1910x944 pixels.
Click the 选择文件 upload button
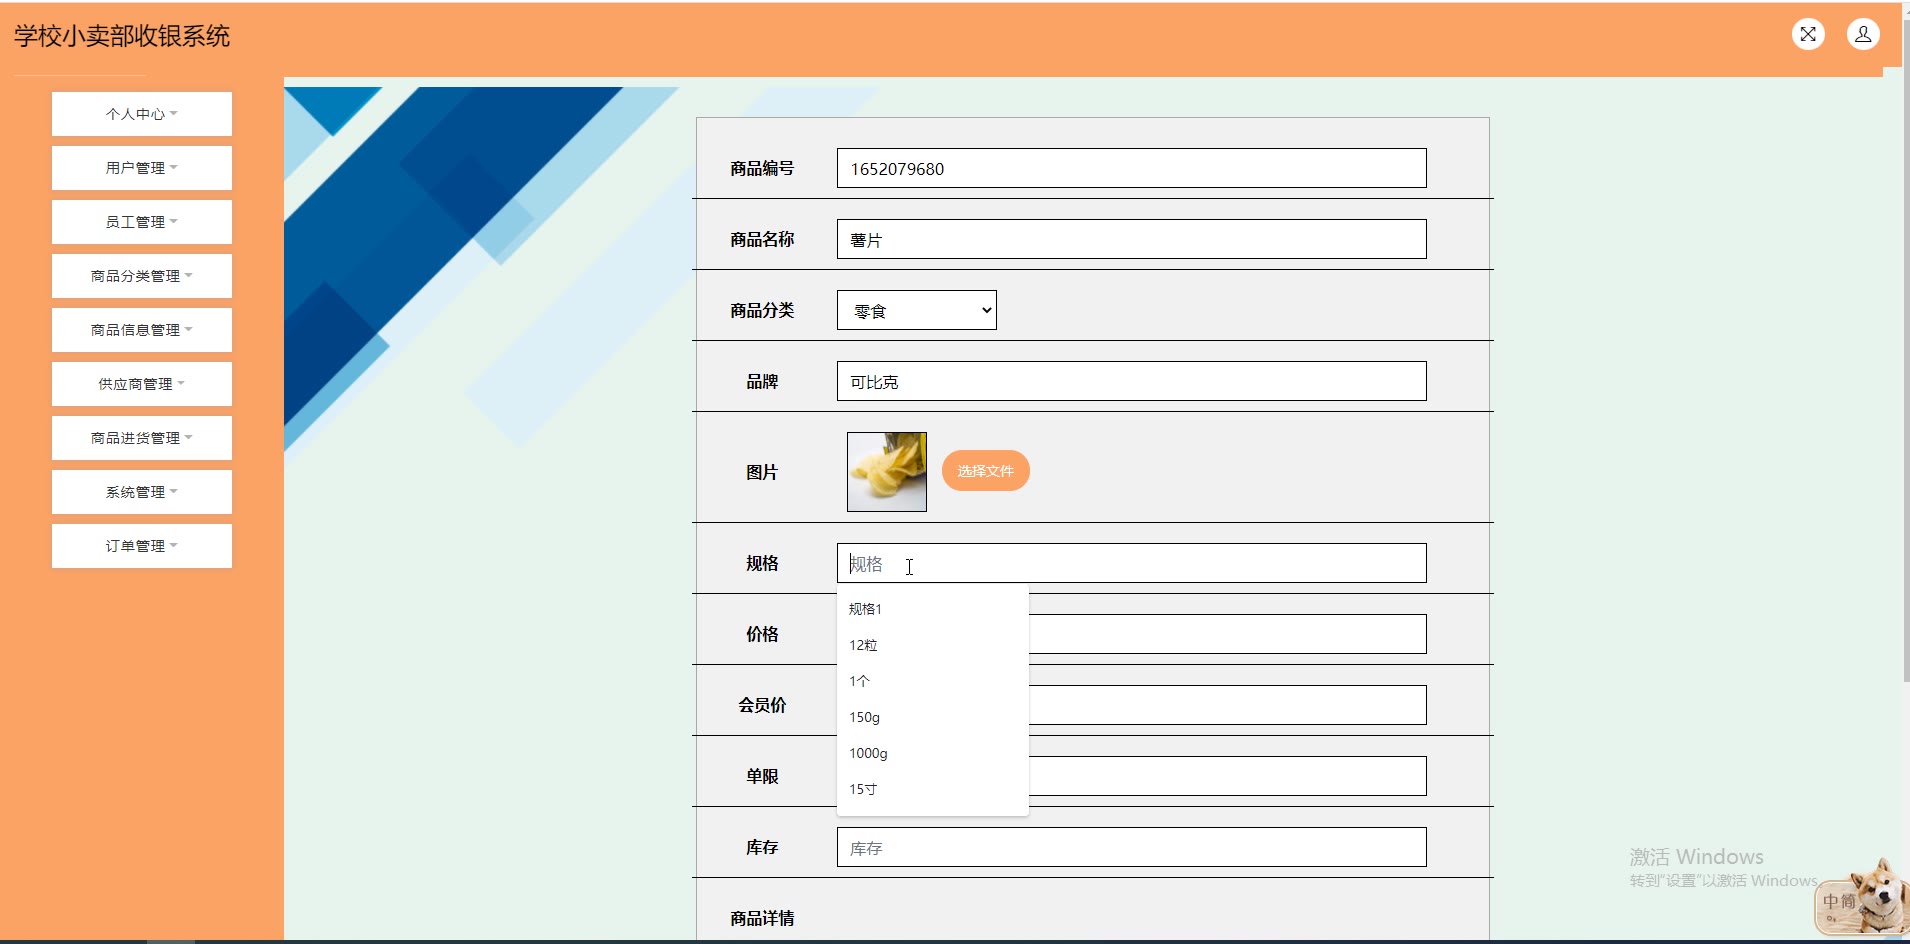986,471
